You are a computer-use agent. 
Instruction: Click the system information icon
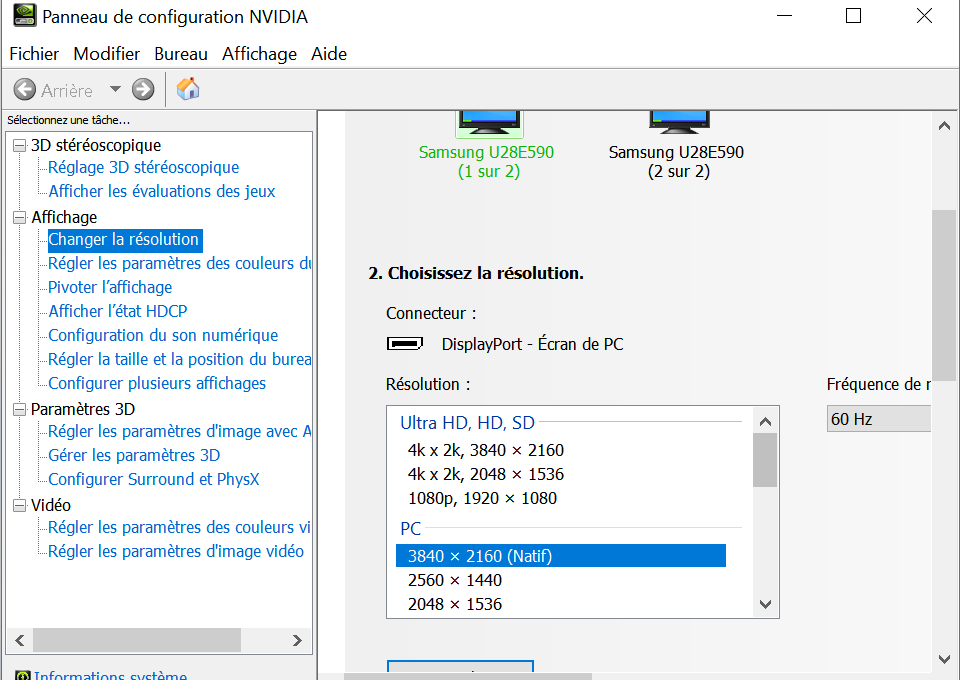tap(23, 676)
